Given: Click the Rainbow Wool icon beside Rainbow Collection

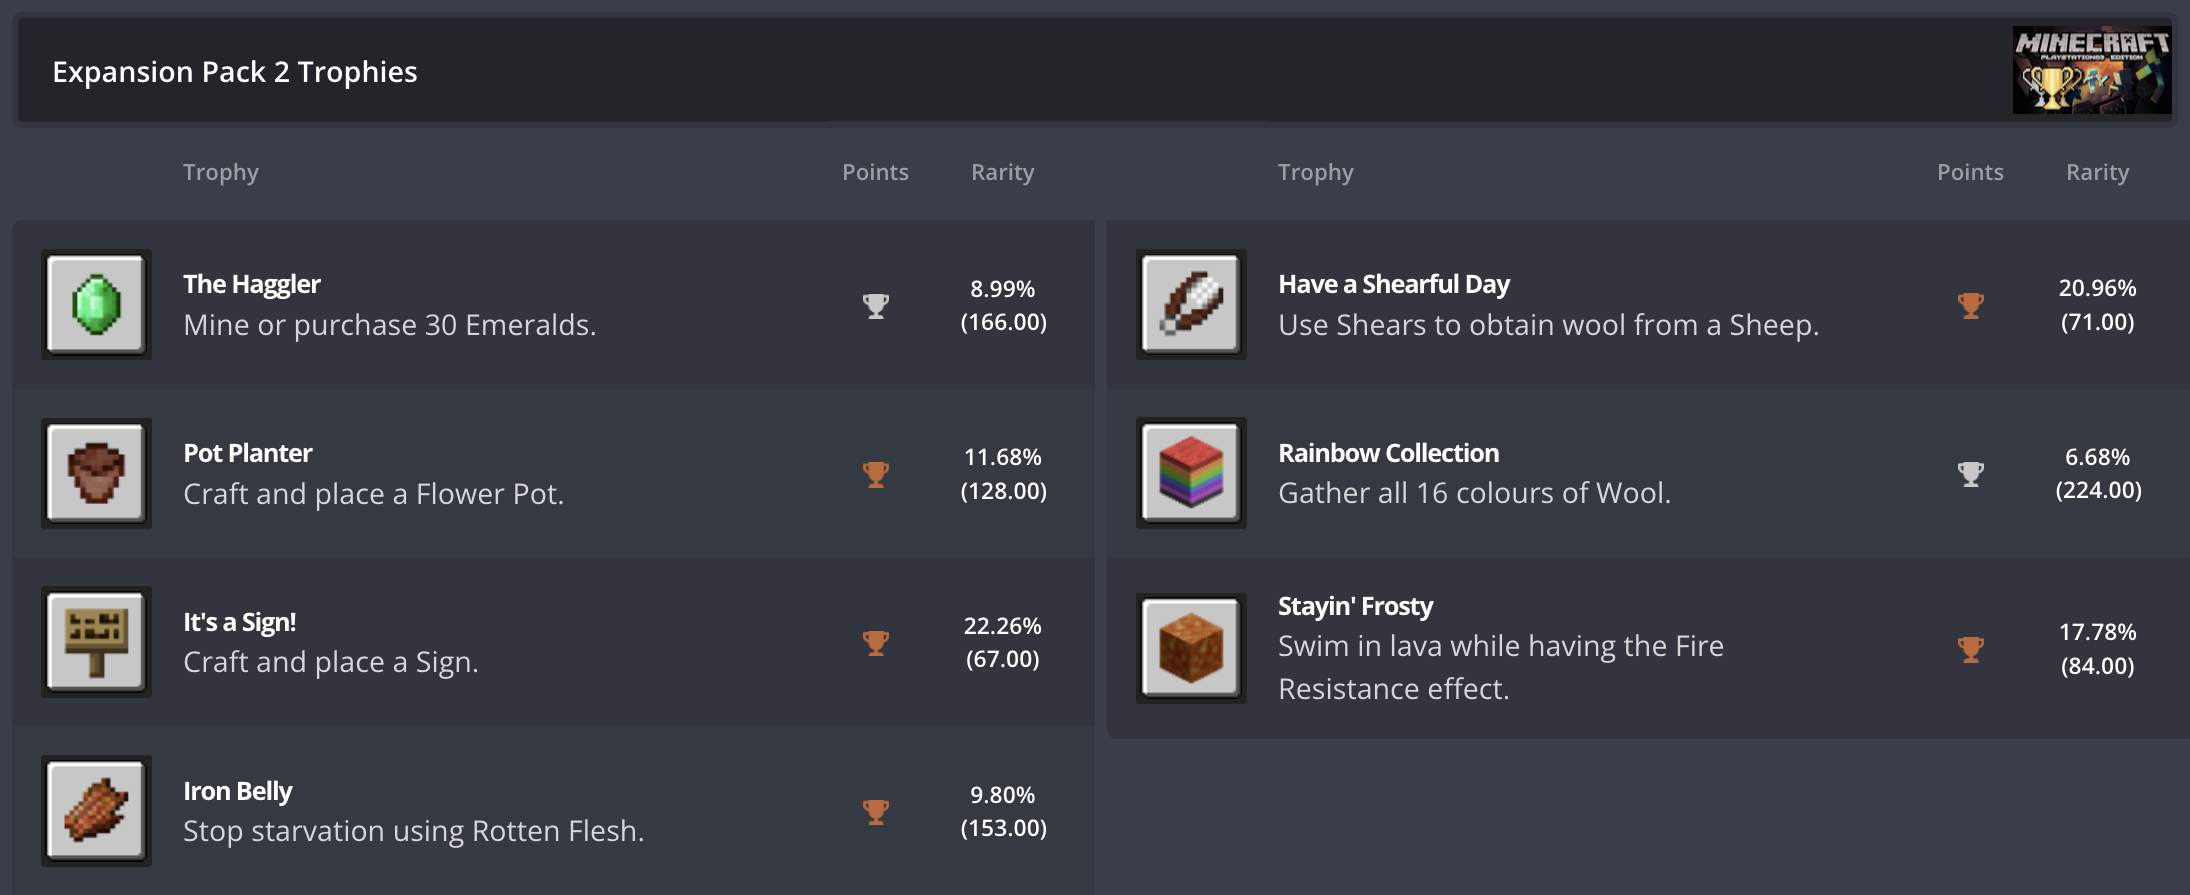Looking at the screenshot, I should pyautogui.click(x=1190, y=473).
